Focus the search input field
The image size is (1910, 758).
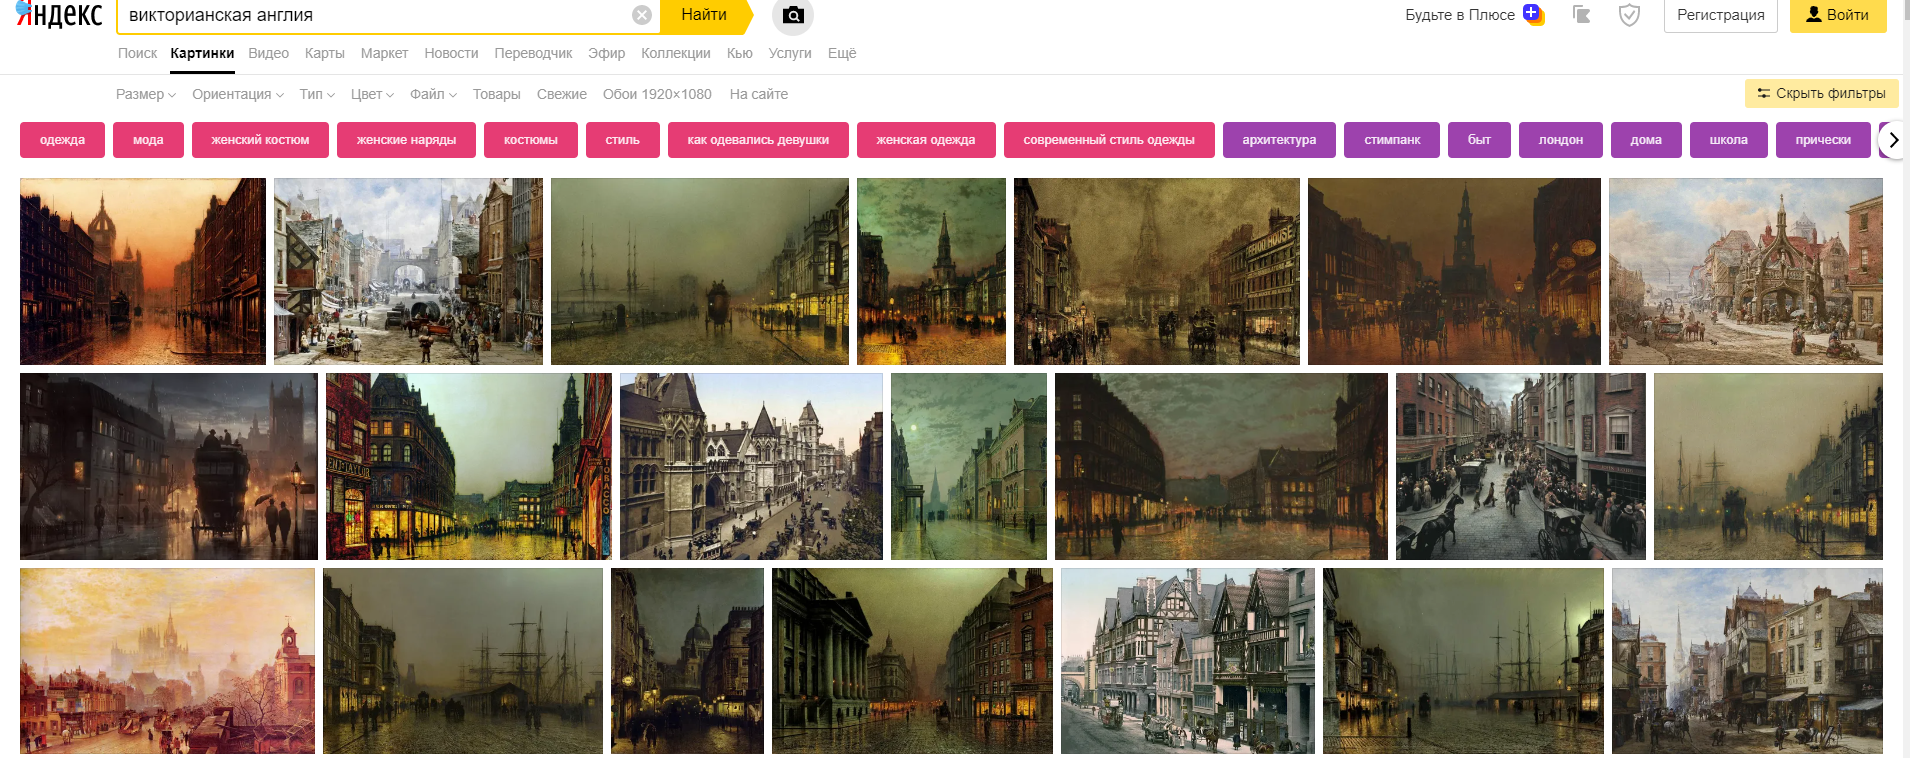pyautogui.click(x=375, y=15)
